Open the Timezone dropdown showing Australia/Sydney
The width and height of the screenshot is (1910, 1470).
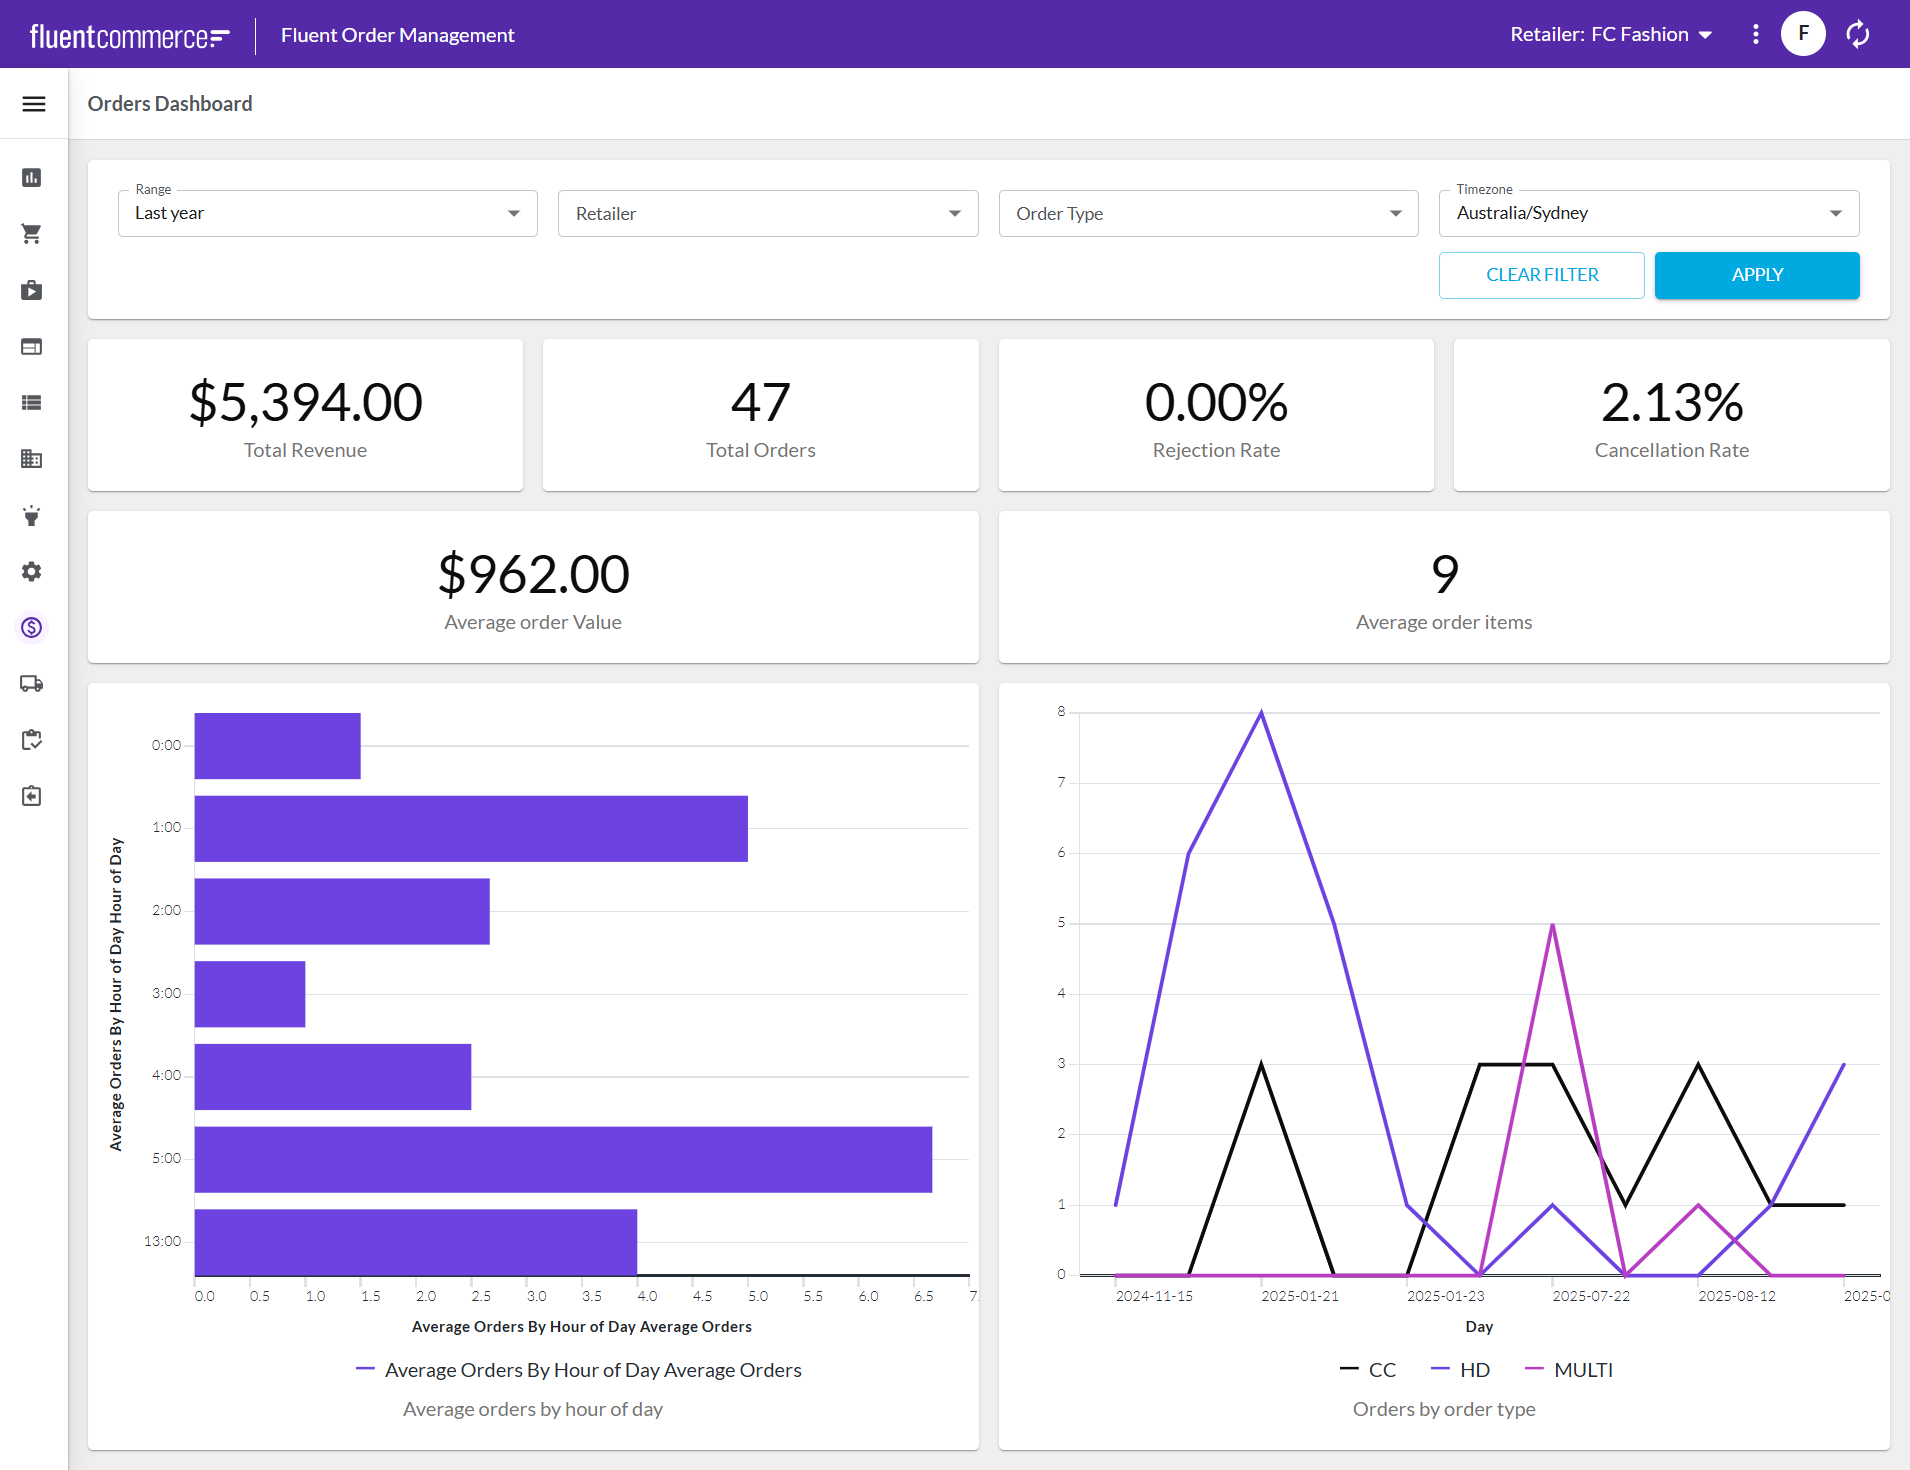point(1648,213)
